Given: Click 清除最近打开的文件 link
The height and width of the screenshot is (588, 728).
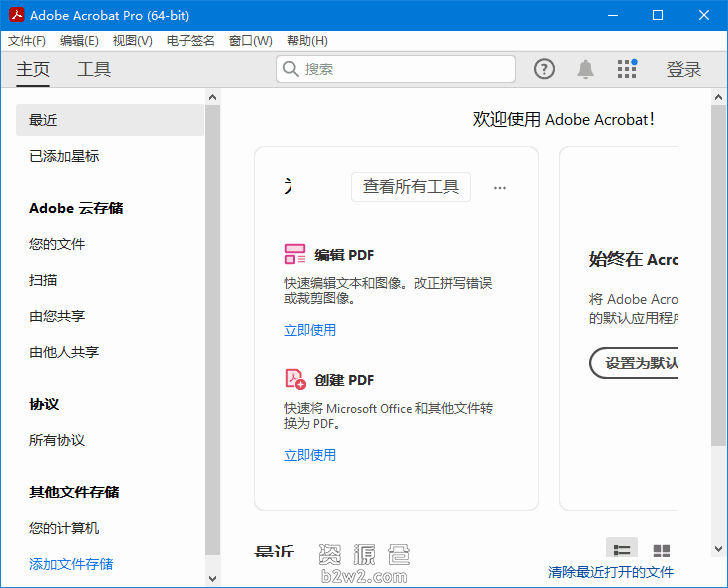Looking at the screenshot, I should click(611, 572).
